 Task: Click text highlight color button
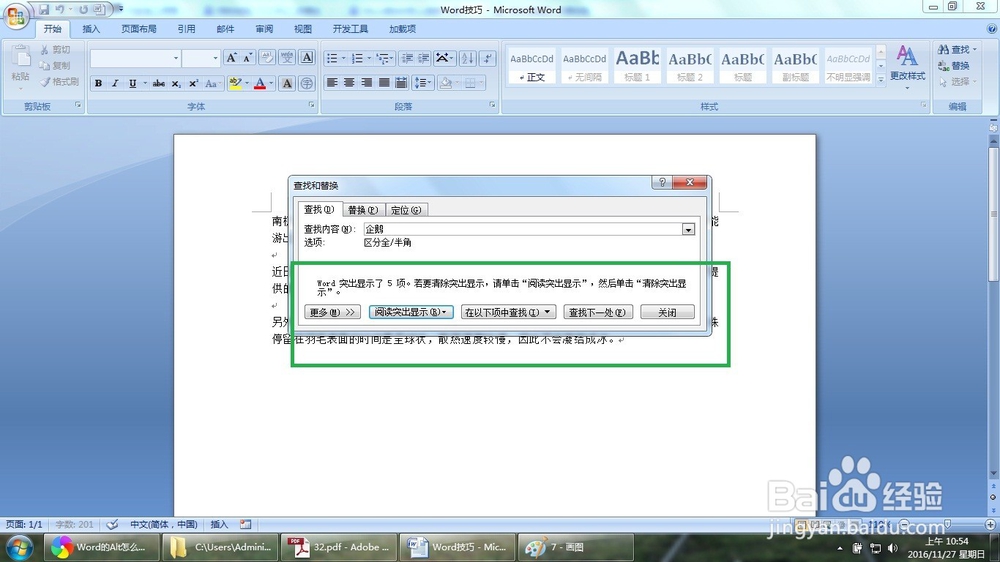point(235,84)
